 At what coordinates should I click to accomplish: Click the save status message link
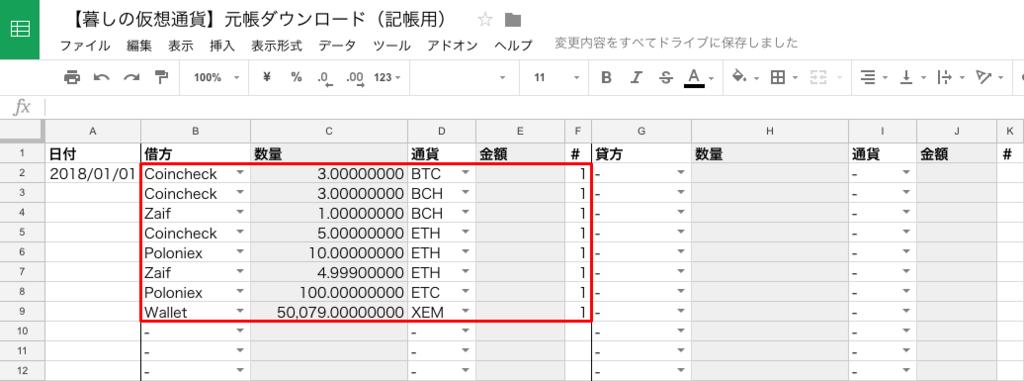click(x=677, y=44)
